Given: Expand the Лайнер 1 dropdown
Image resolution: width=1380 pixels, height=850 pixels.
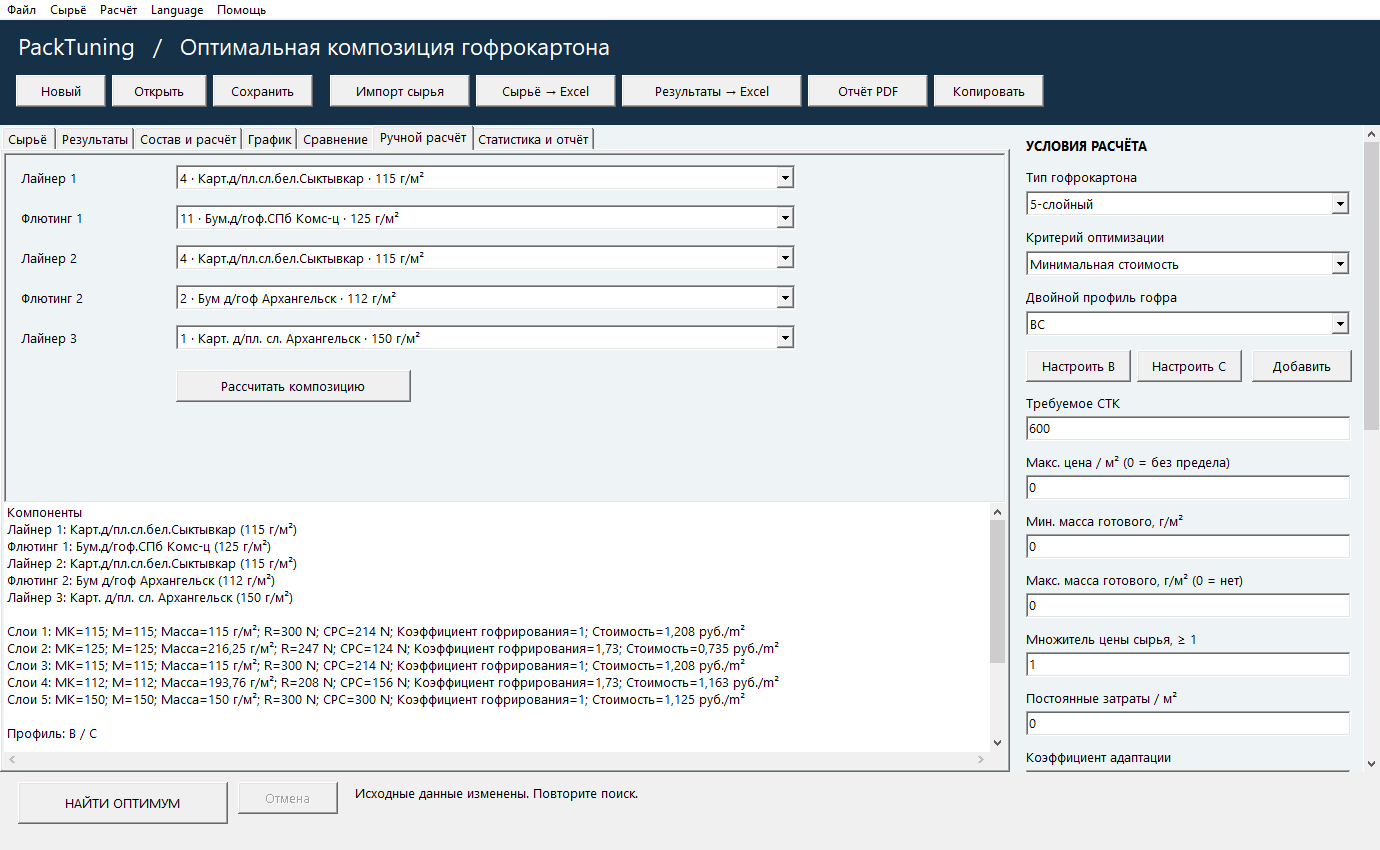Looking at the screenshot, I should [x=485, y=178].
